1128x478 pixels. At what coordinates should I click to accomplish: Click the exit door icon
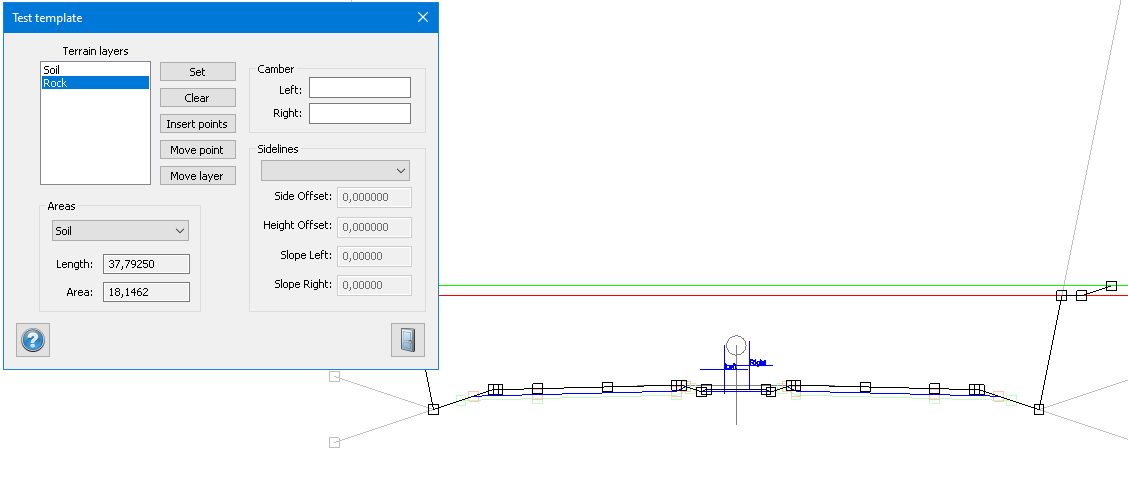[x=408, y=340]
